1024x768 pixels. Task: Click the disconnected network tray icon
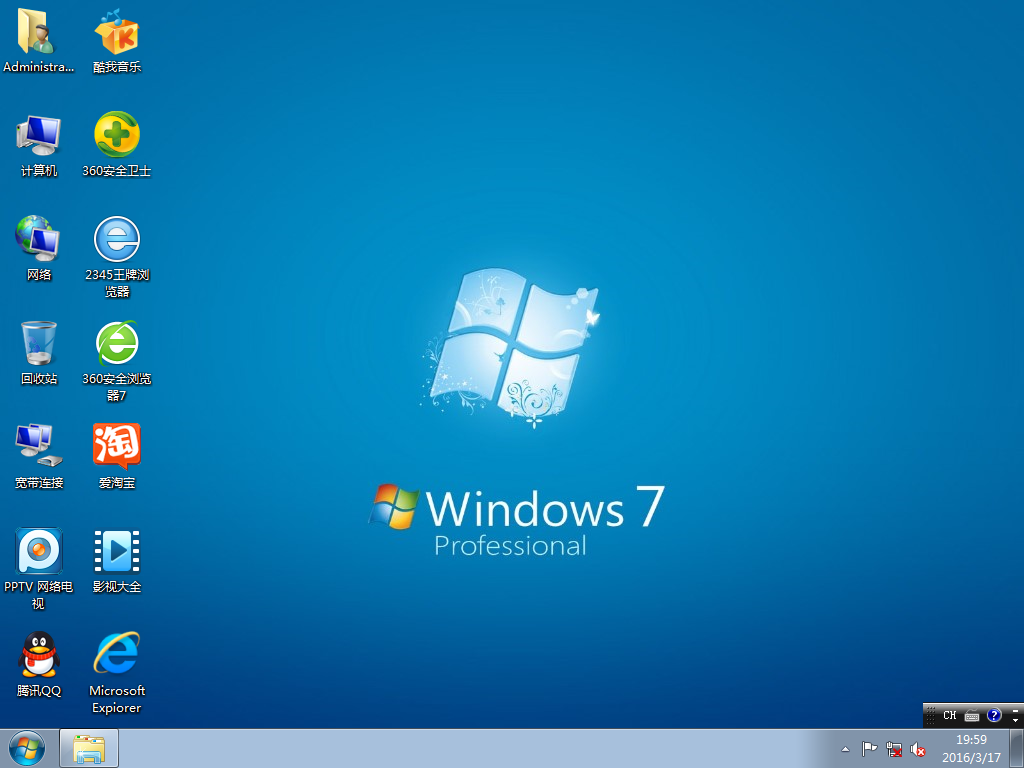tap(893, 749)
